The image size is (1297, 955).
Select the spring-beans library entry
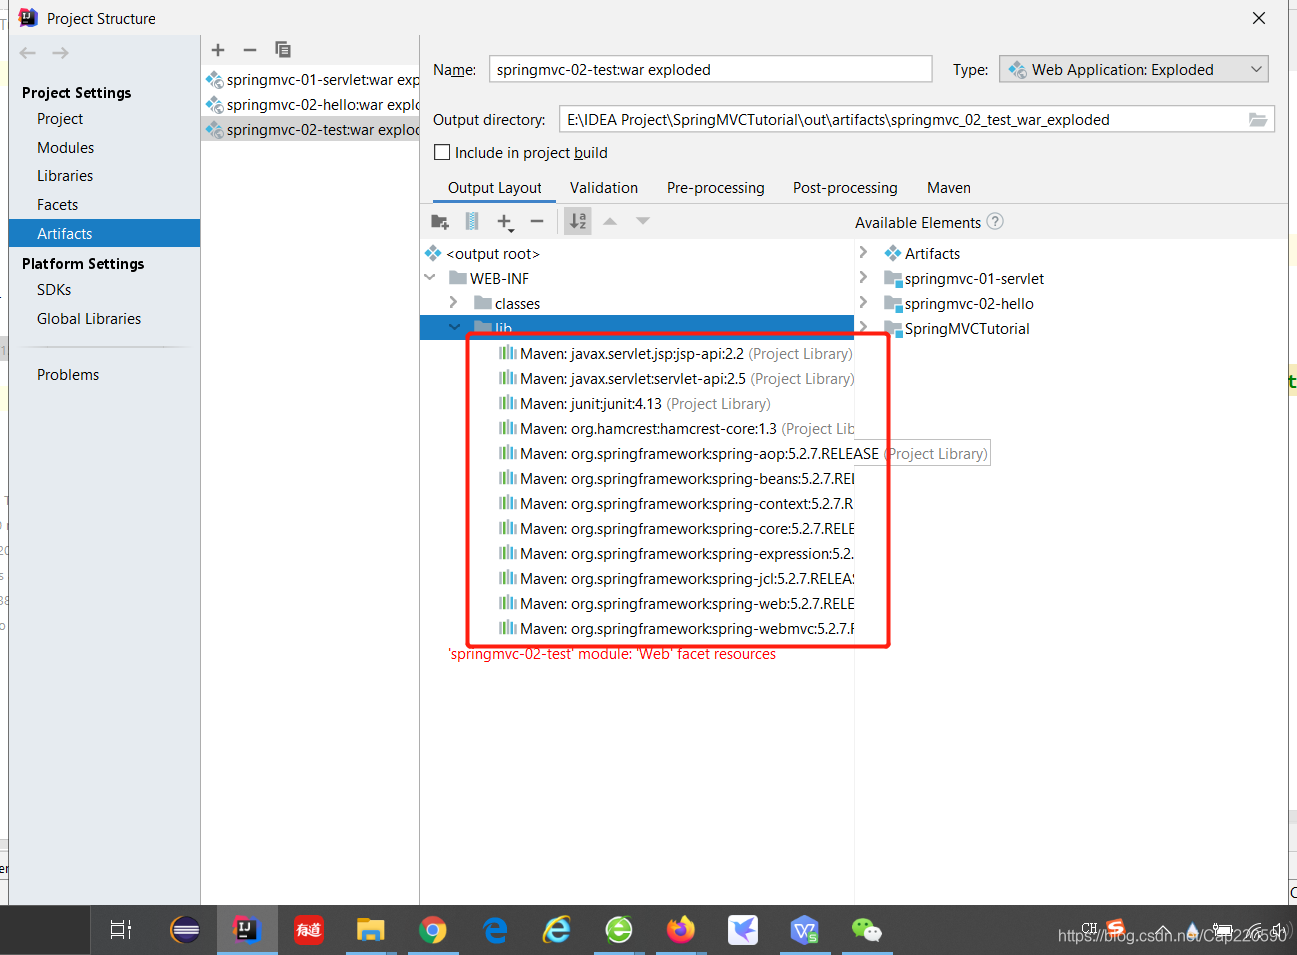click(x=676, y=479)
